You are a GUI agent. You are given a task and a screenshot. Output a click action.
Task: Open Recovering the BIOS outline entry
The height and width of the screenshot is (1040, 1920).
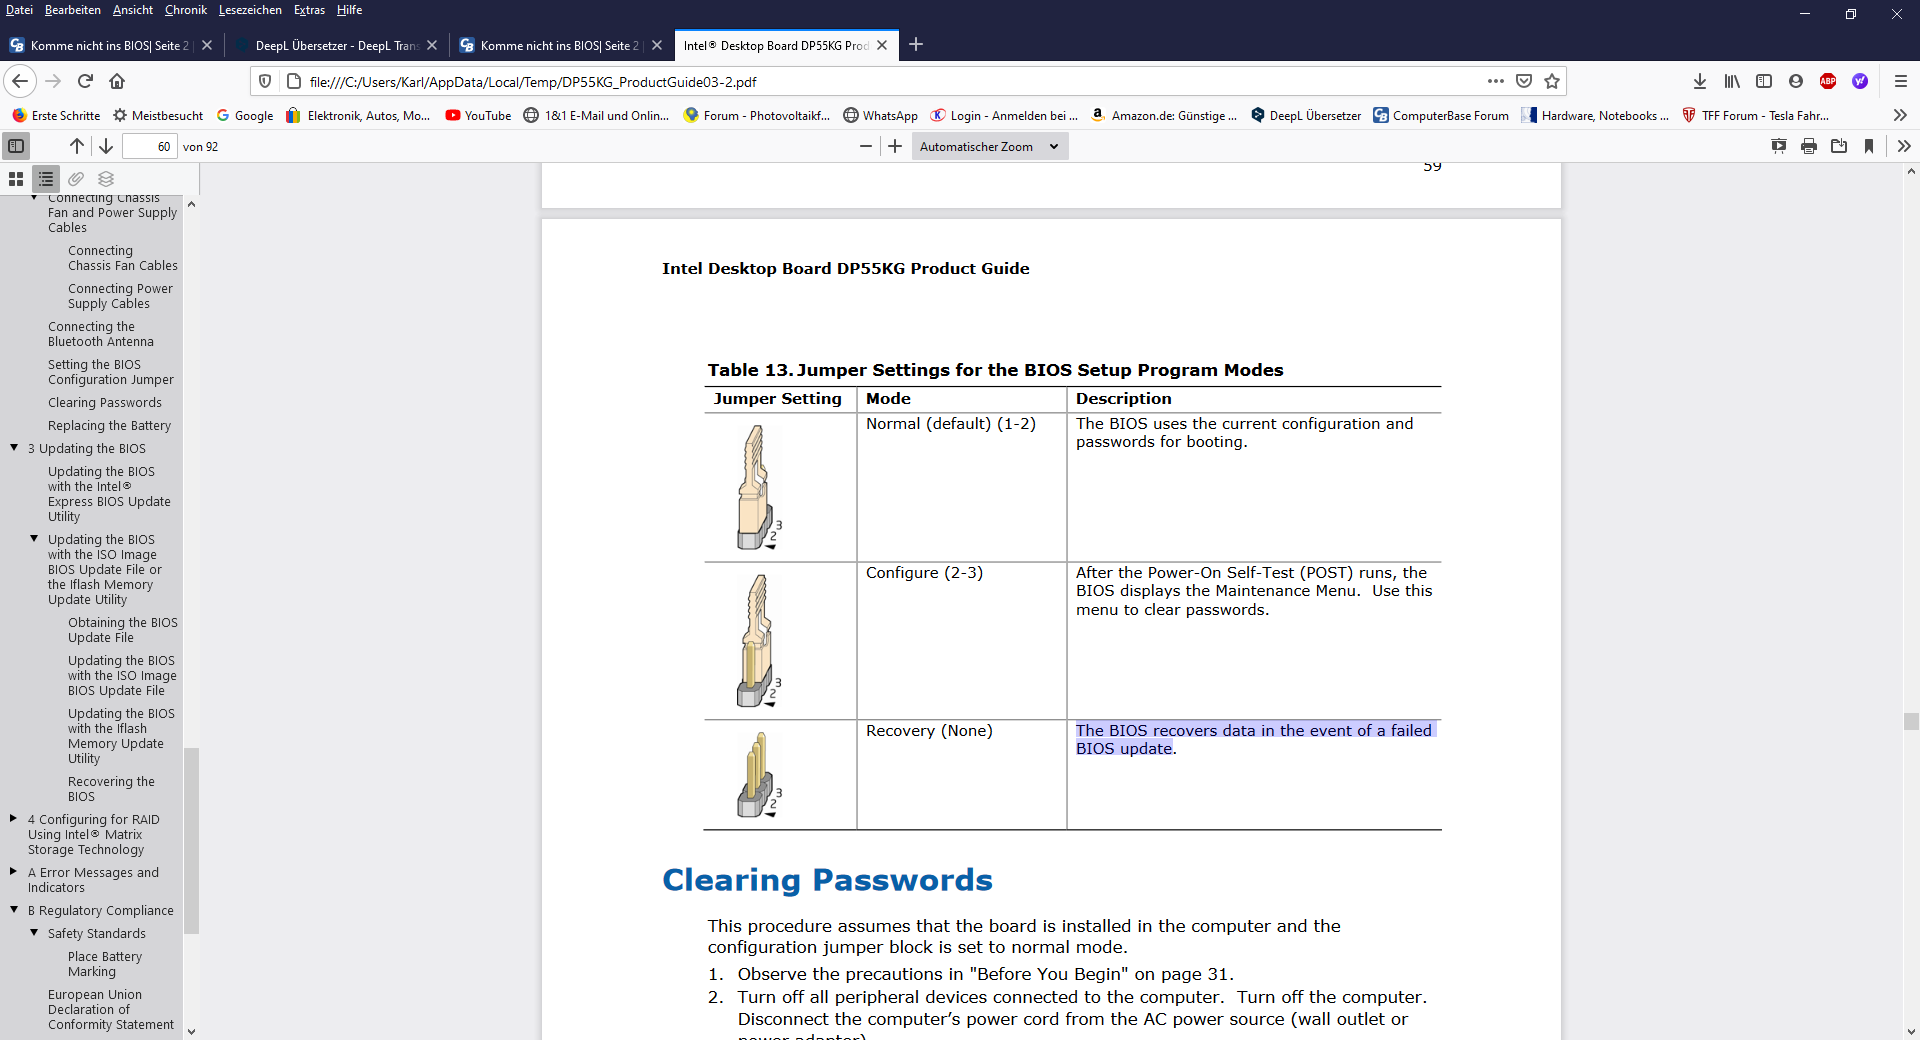point(111,789)
